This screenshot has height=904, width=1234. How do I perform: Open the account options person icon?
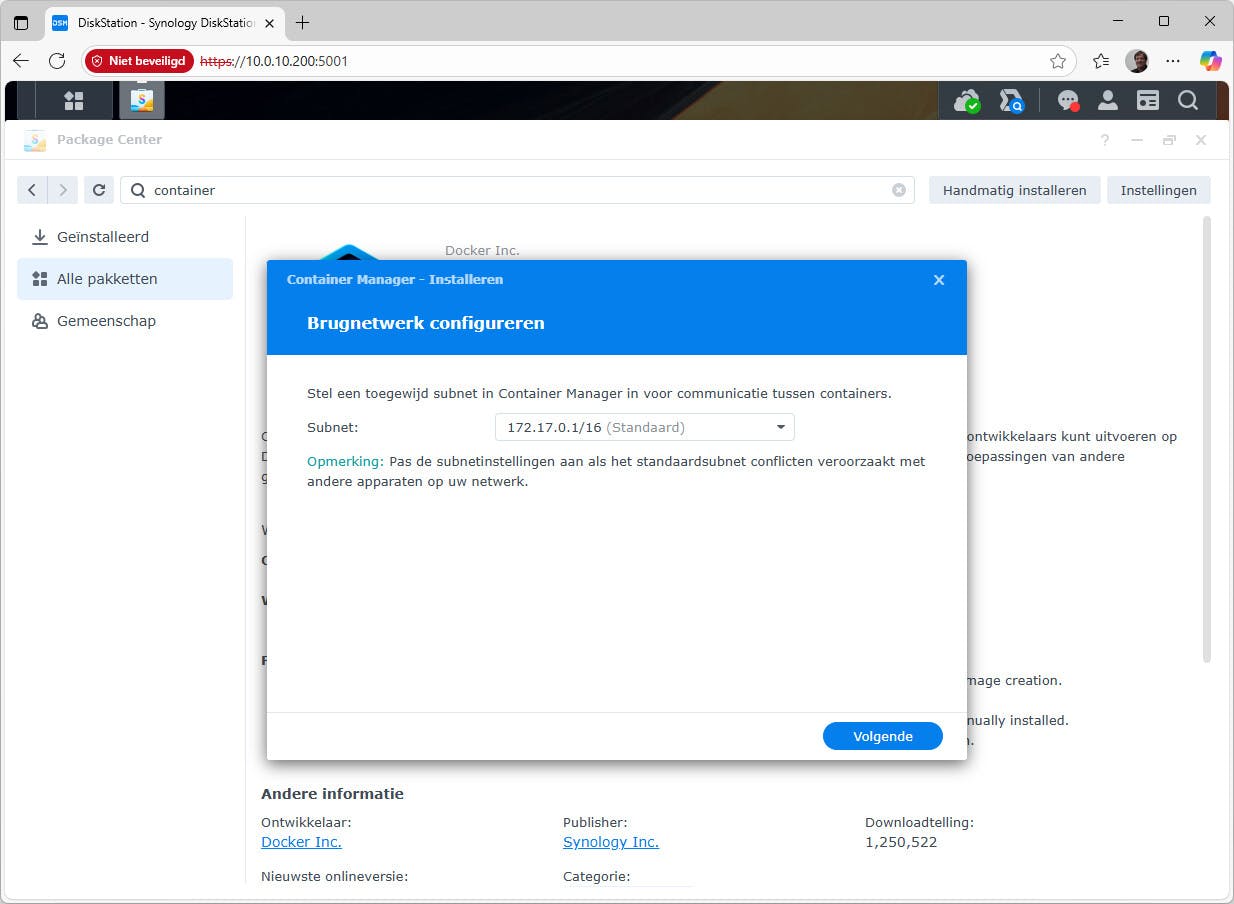[1107, 100]
